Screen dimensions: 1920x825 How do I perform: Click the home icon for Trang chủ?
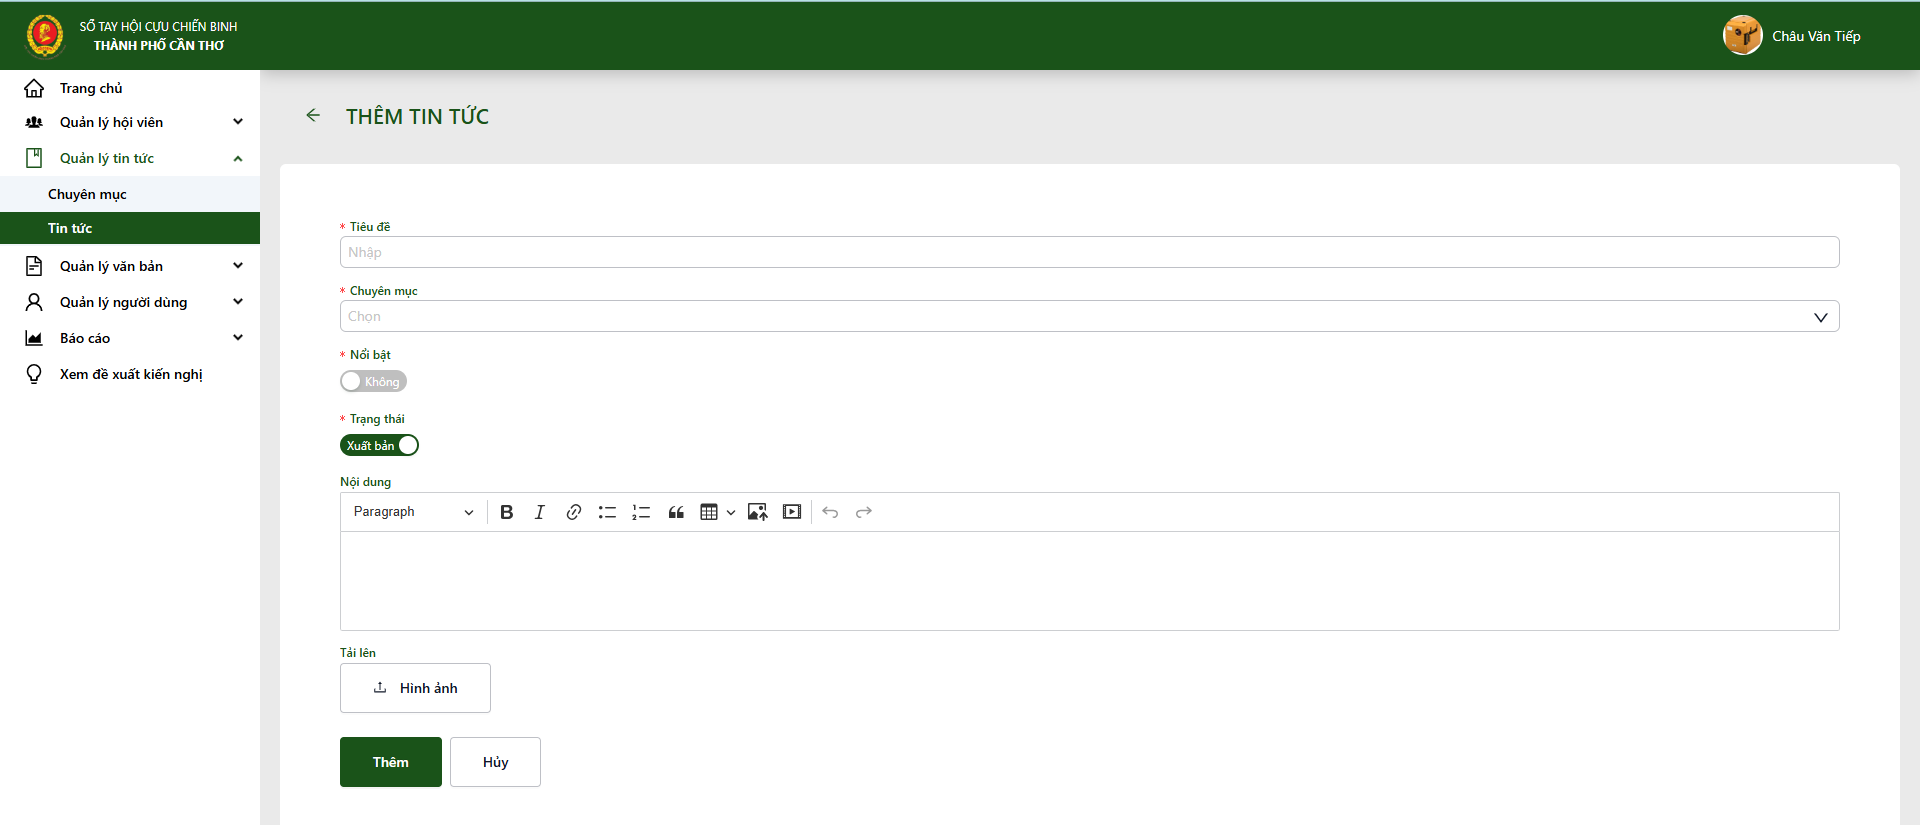click(x=34, y=88)
